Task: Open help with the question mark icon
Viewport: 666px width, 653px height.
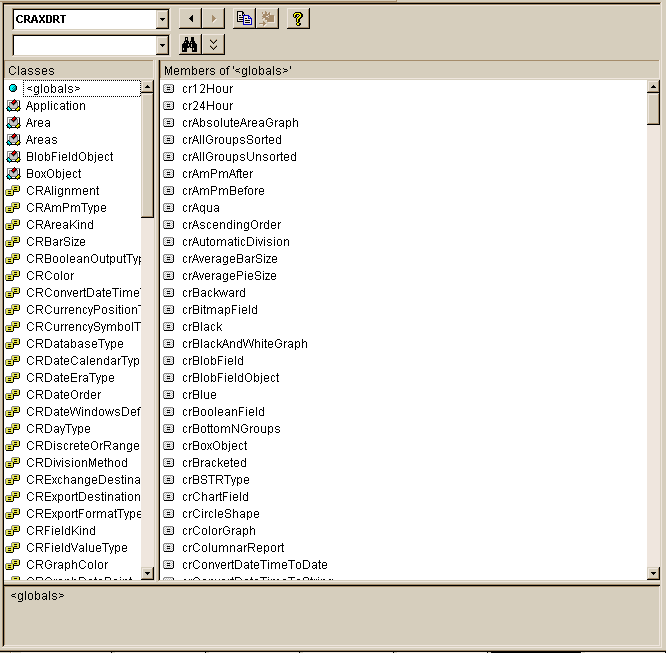Action: [298, 19]
